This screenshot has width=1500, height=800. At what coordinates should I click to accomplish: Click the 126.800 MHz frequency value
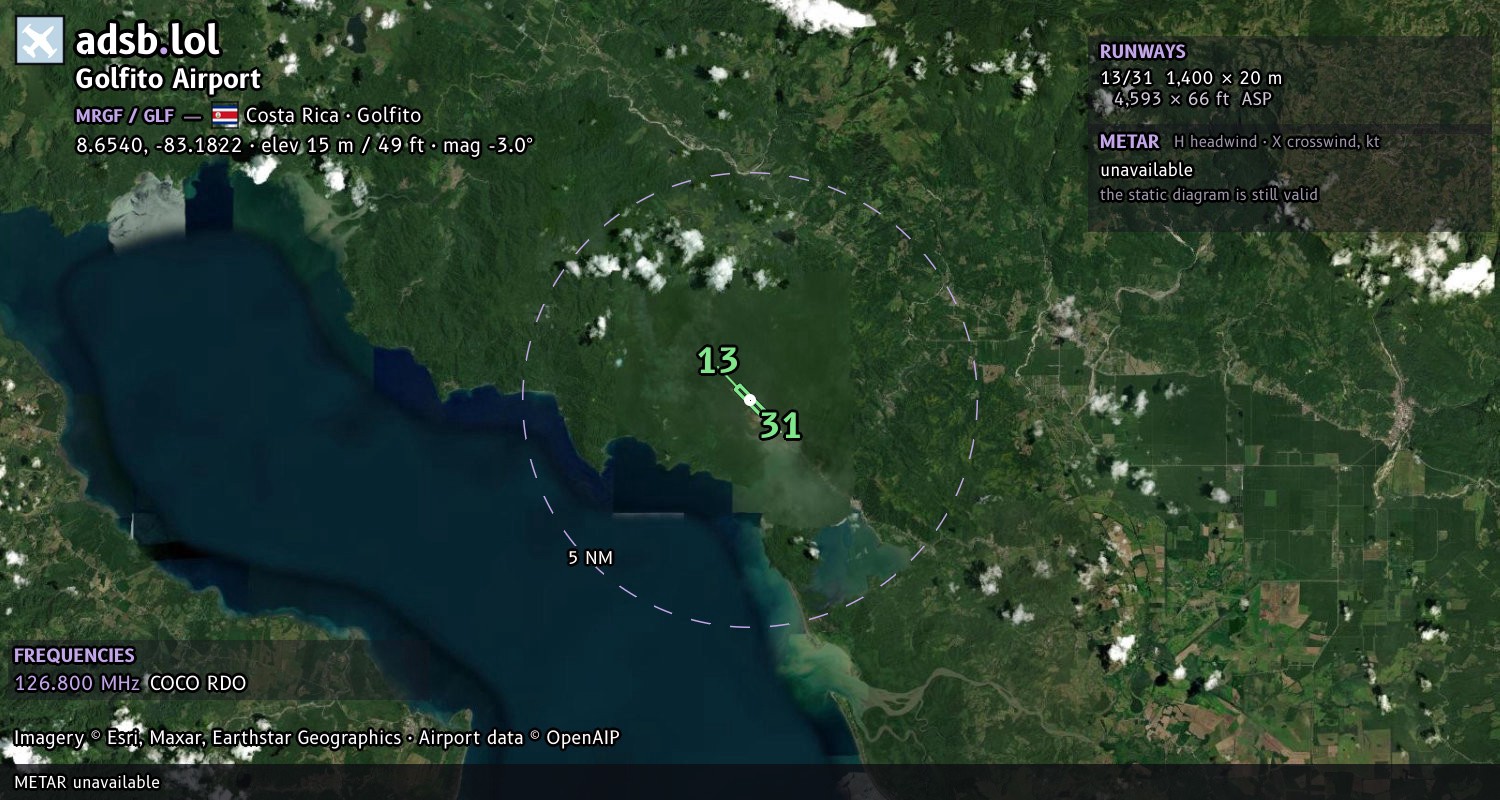77,684
